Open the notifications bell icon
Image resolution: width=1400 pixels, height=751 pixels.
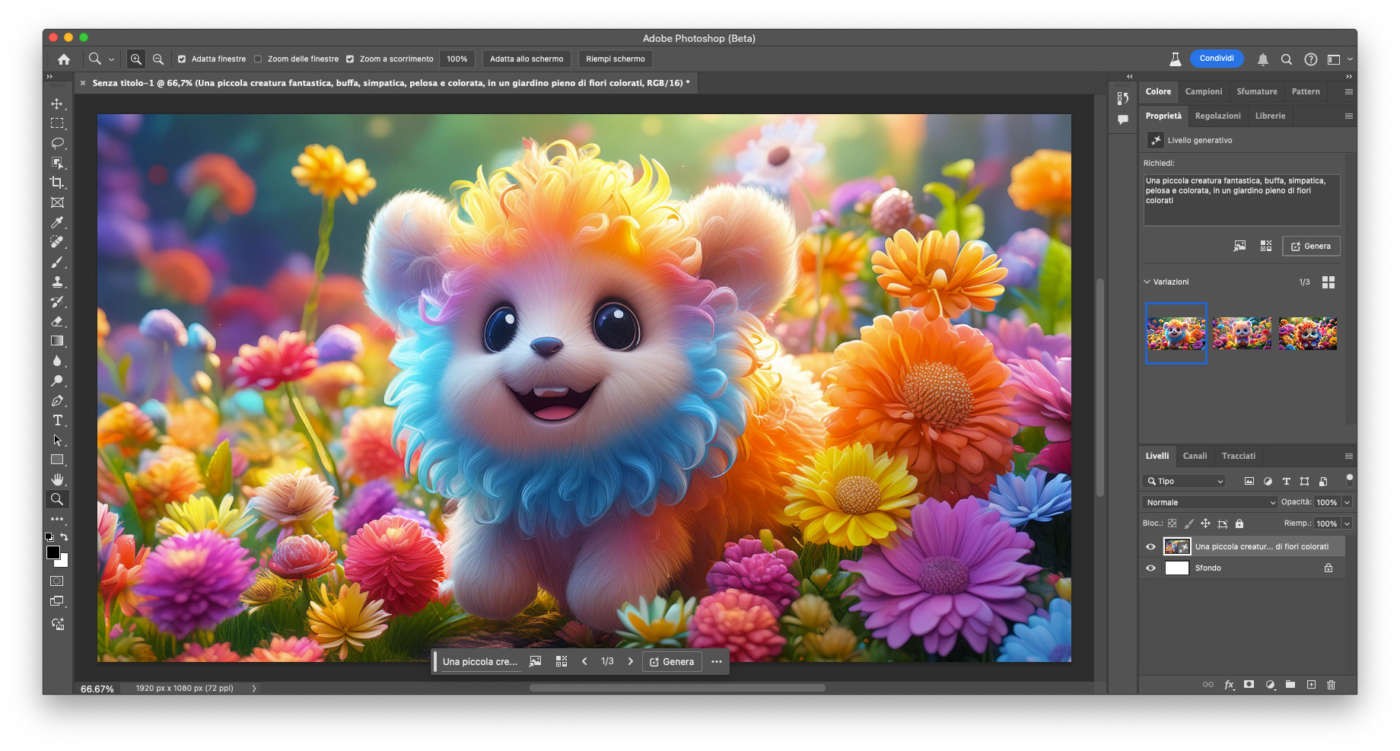tap(1263, 59)
